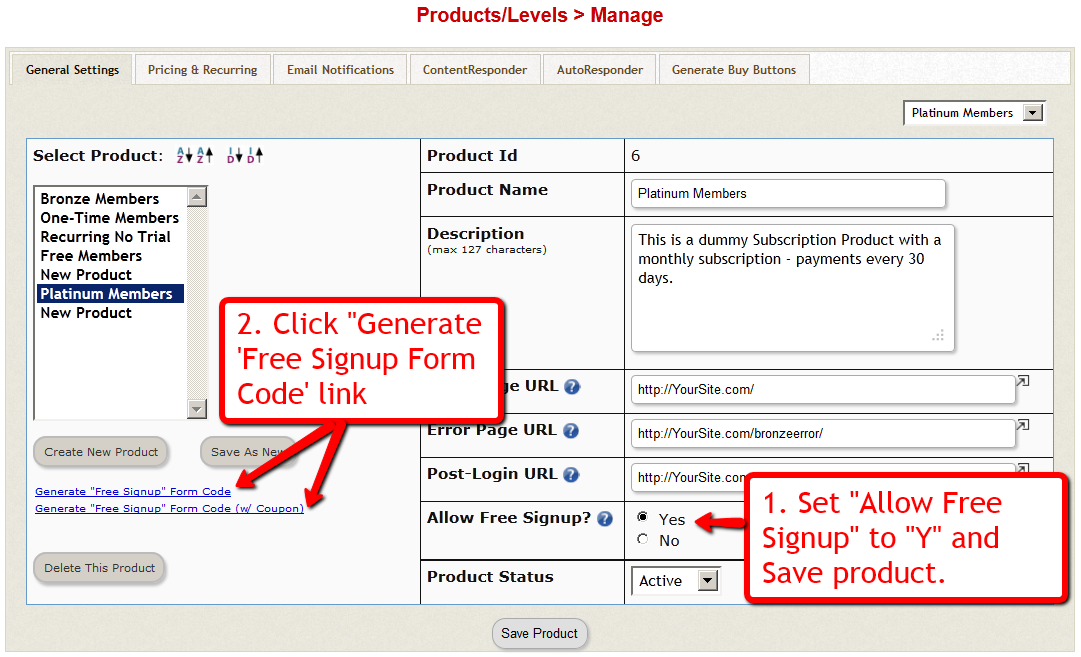Open help icon beside Post-Login URL
Viewport: 1081px width, 657px height.
pos(571,474)
